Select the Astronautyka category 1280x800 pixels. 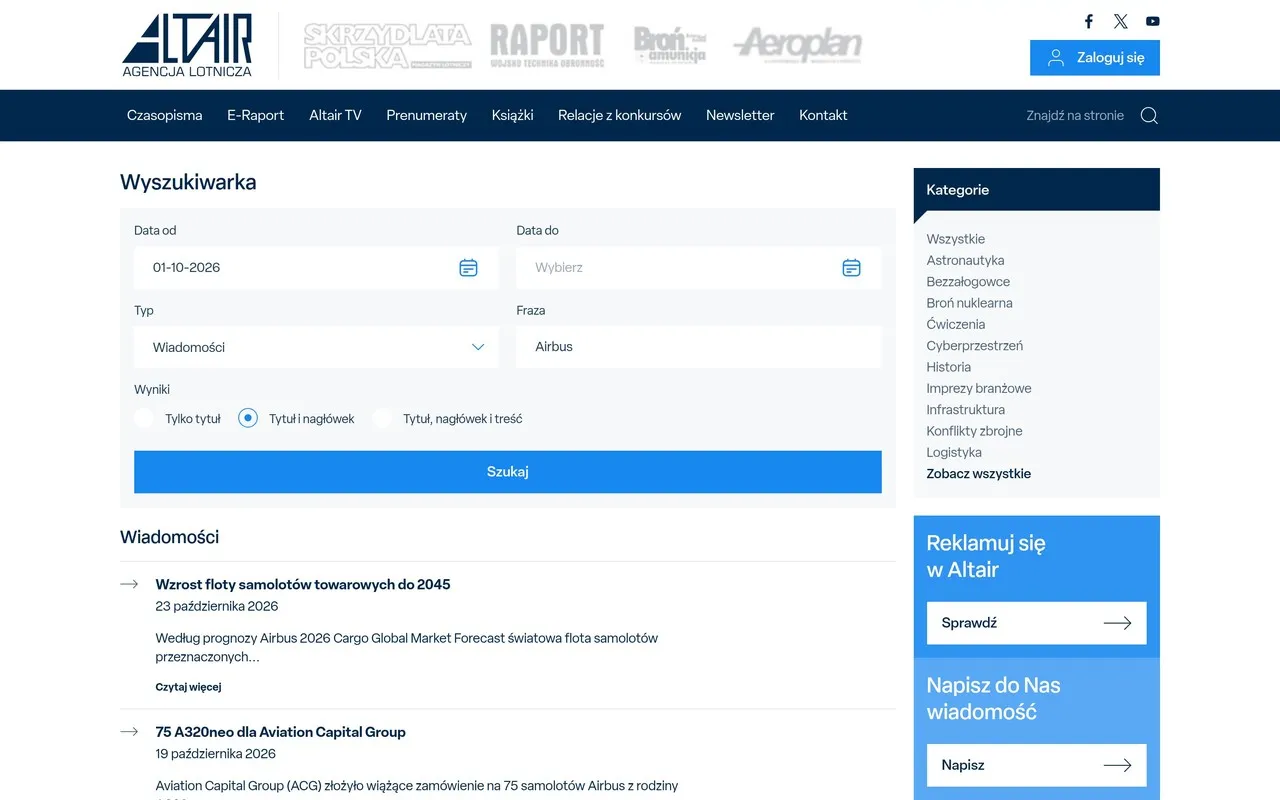click(x=965, y=260)
